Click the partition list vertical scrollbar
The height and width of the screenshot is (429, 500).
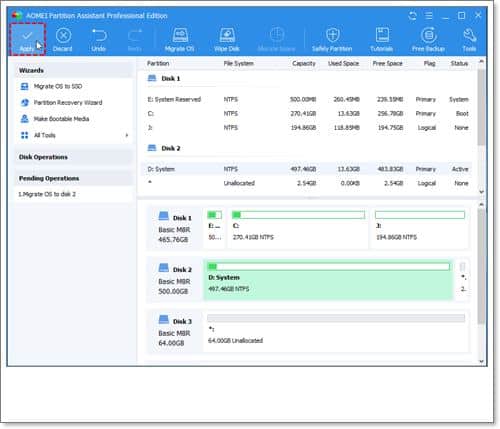[481, 107]
